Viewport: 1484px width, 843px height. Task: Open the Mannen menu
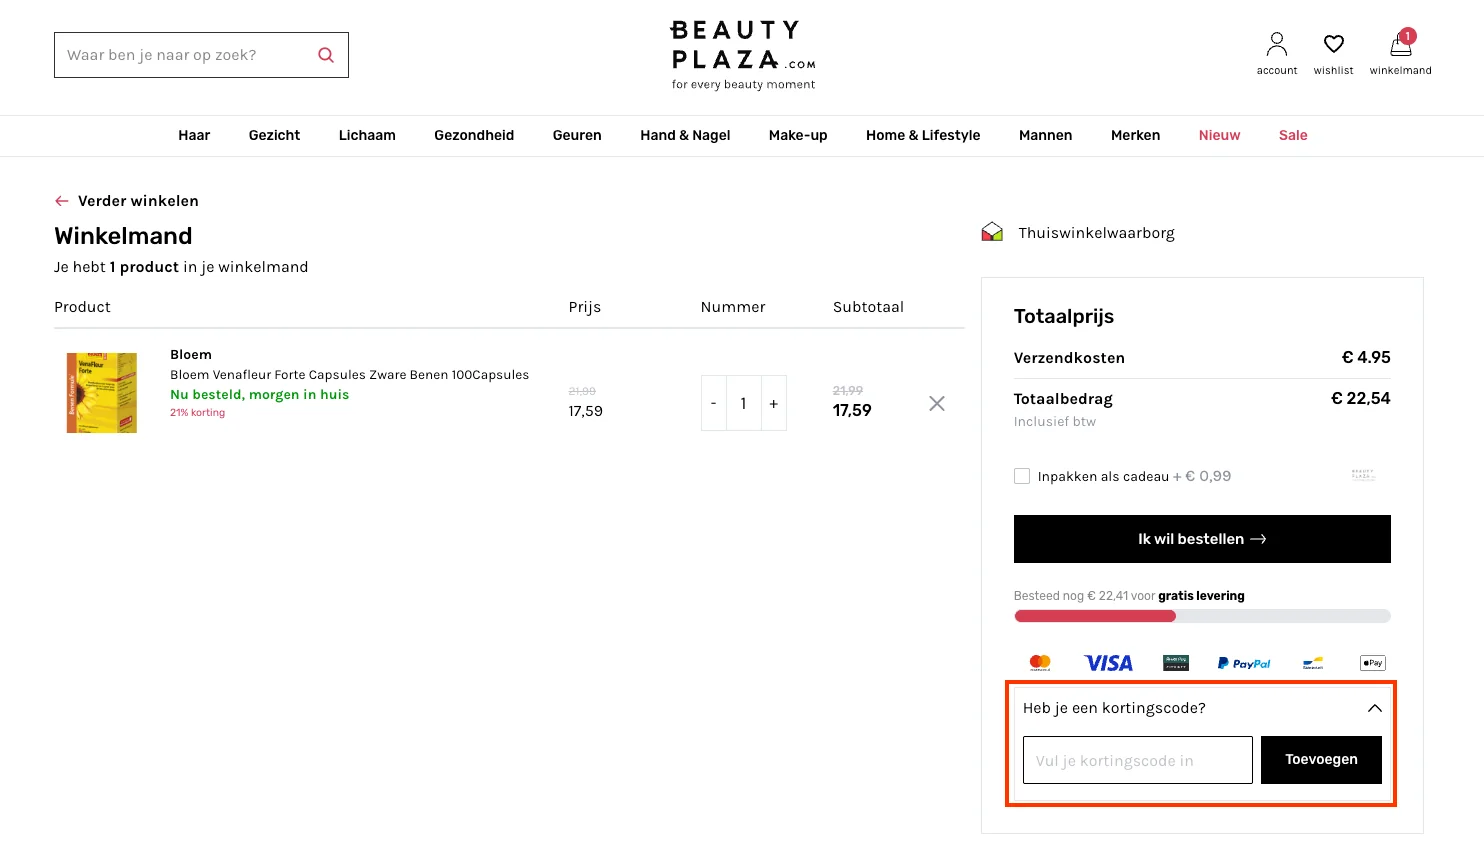[1045, 135]
